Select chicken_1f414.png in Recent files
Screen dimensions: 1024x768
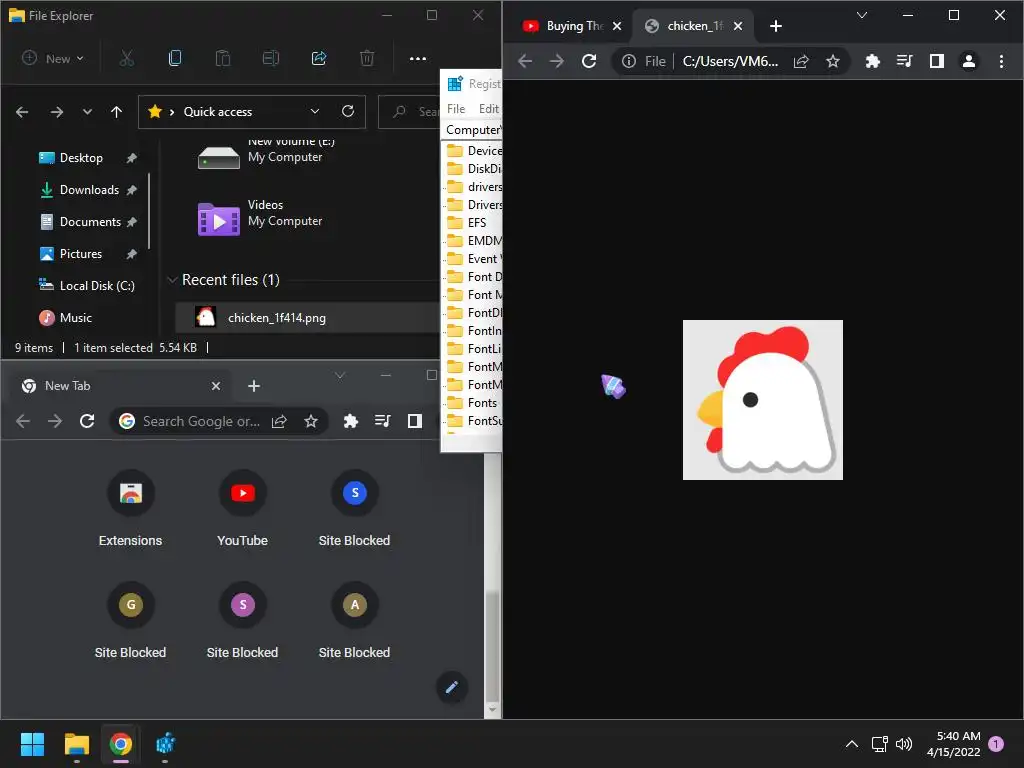coord(307,317)
